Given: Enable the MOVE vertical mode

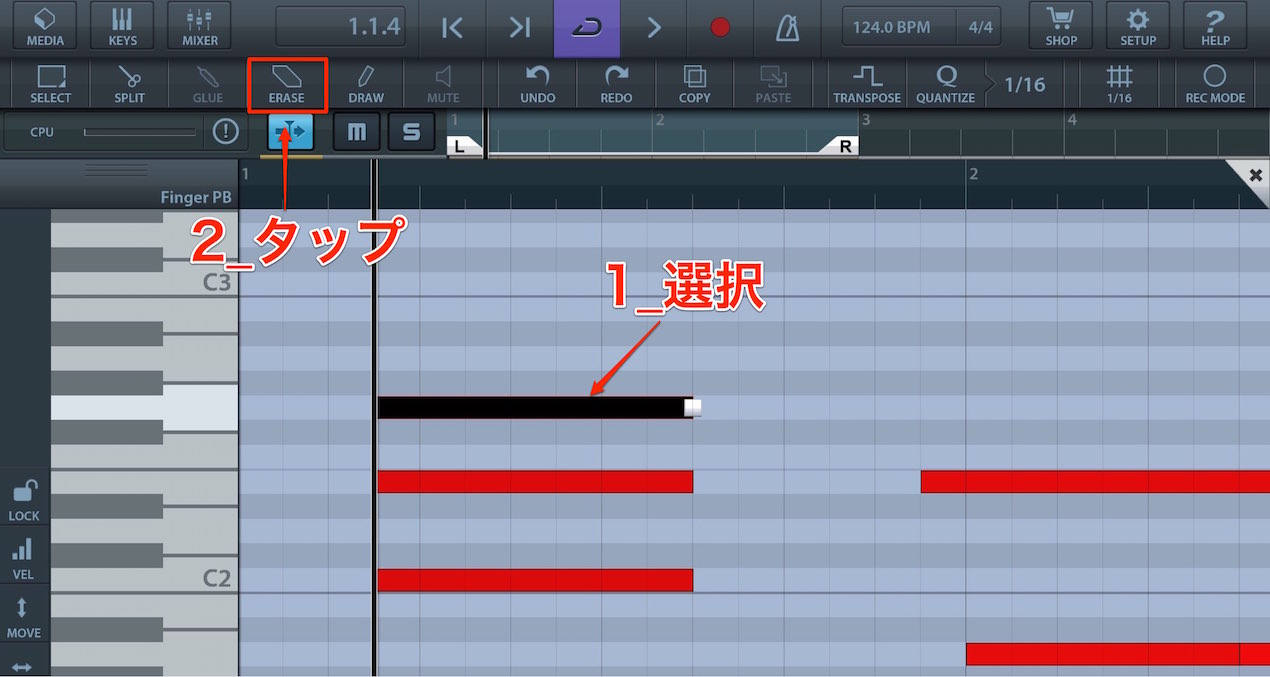Looking at the screenshot, I should [24, 616].
